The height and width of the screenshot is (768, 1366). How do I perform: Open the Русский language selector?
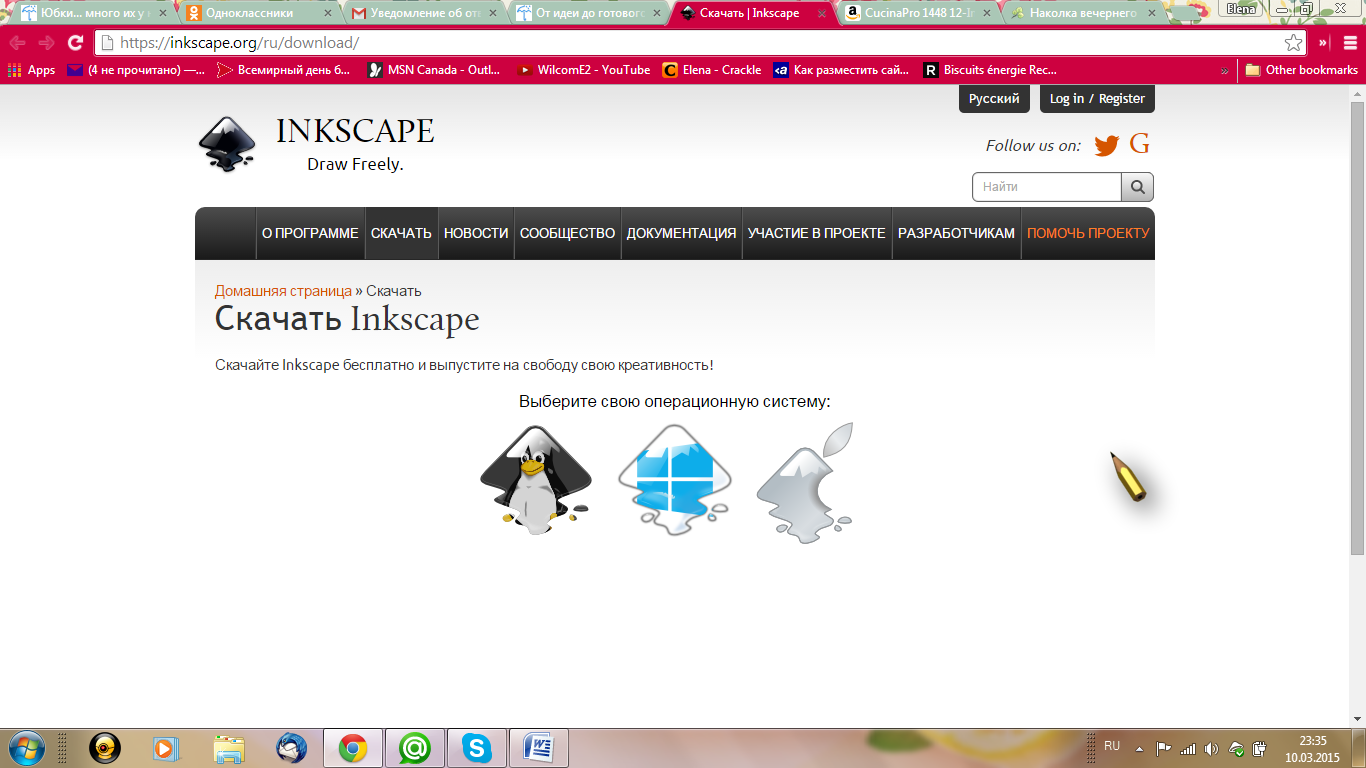click(x=994, y=99)
